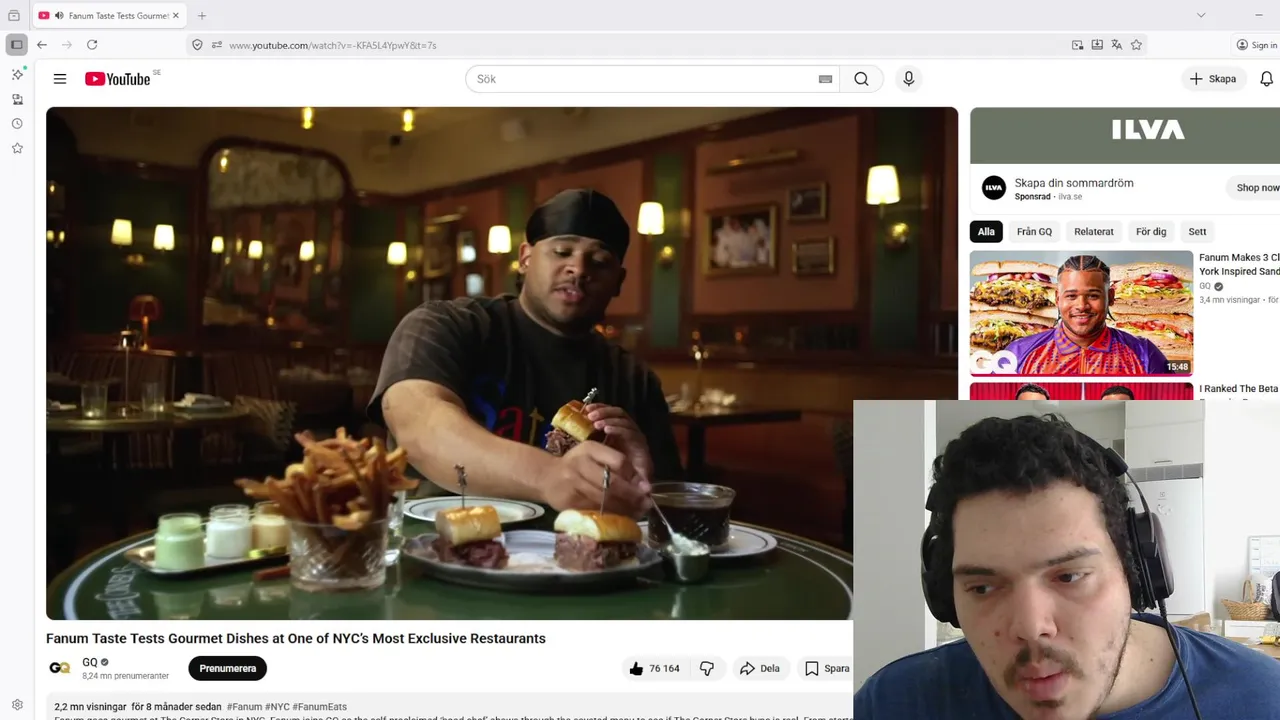Click the Skapa create button
Image resolution: width=1280 pixels, height=720 pixels.
coord(1212,79)
